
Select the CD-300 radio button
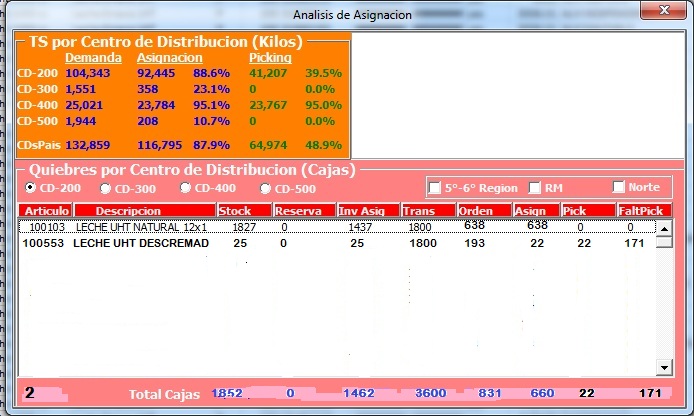105,189
